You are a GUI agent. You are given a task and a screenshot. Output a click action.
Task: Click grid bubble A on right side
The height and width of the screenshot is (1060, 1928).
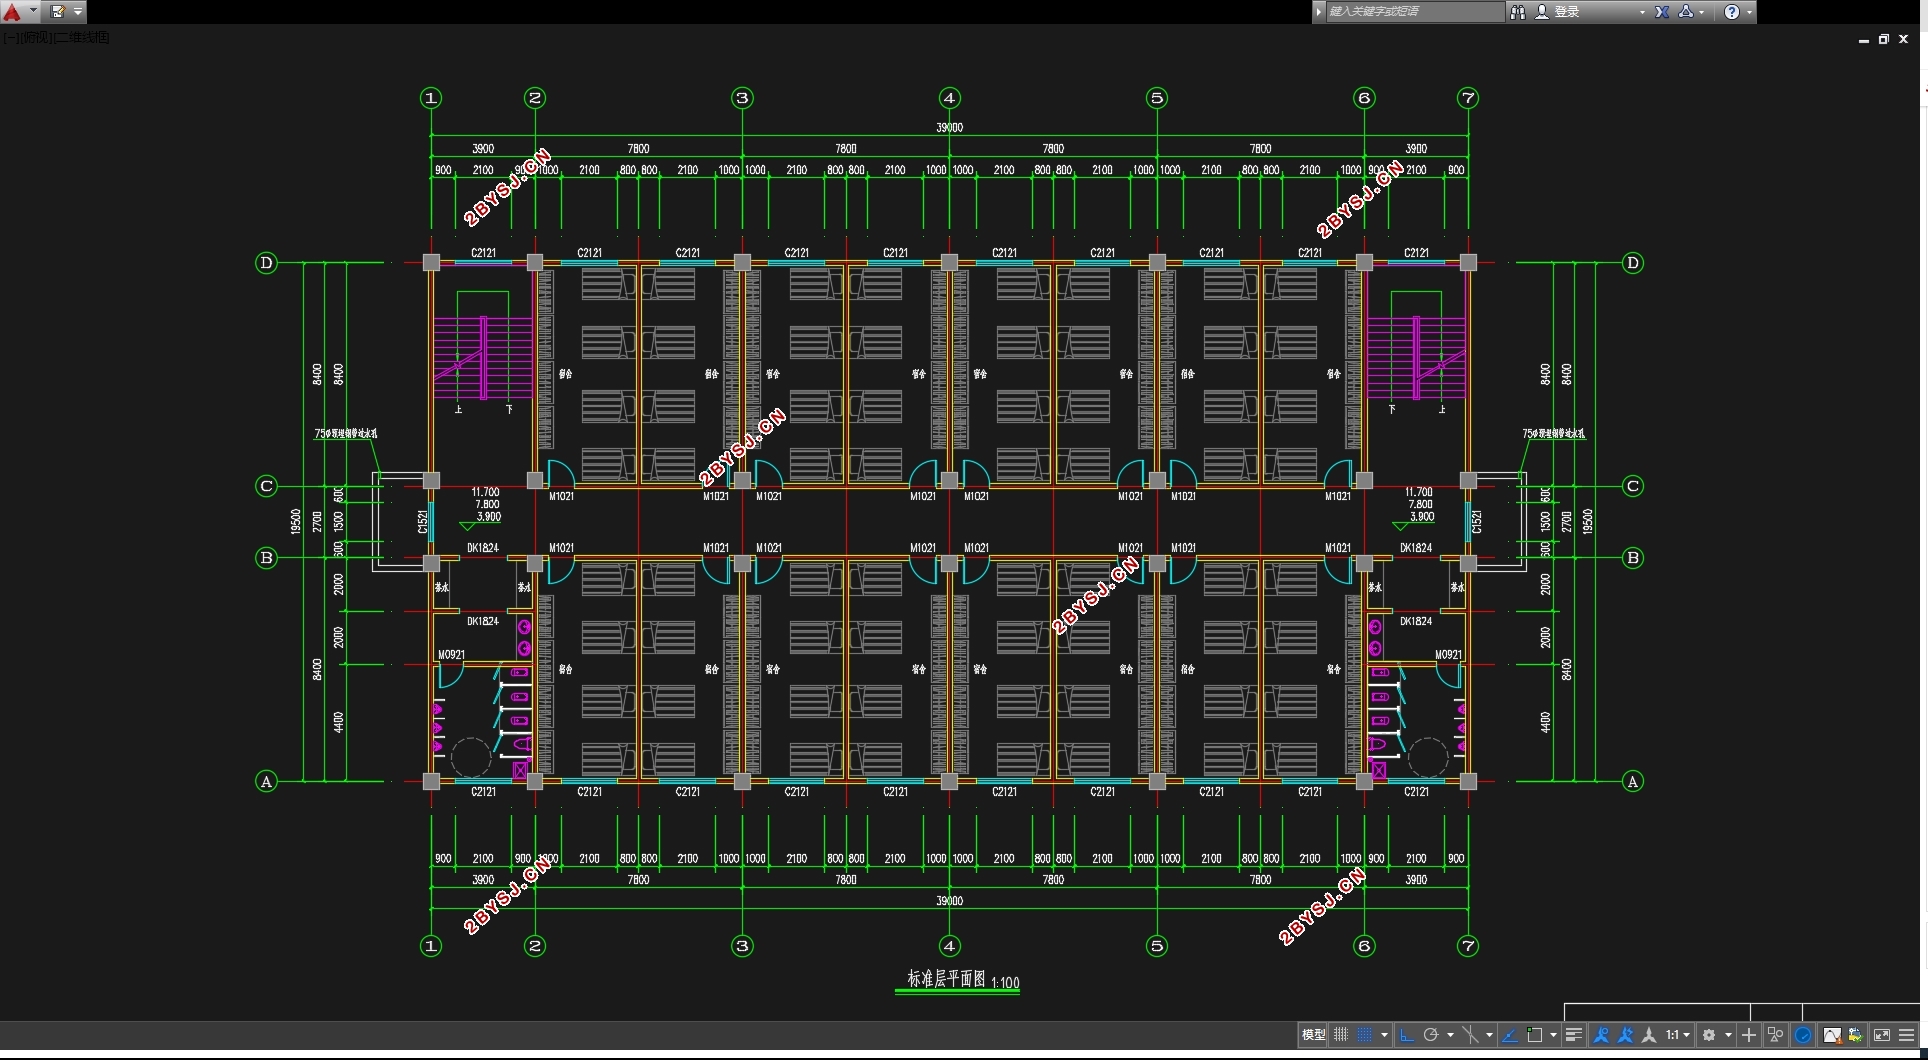[1633, 782]
